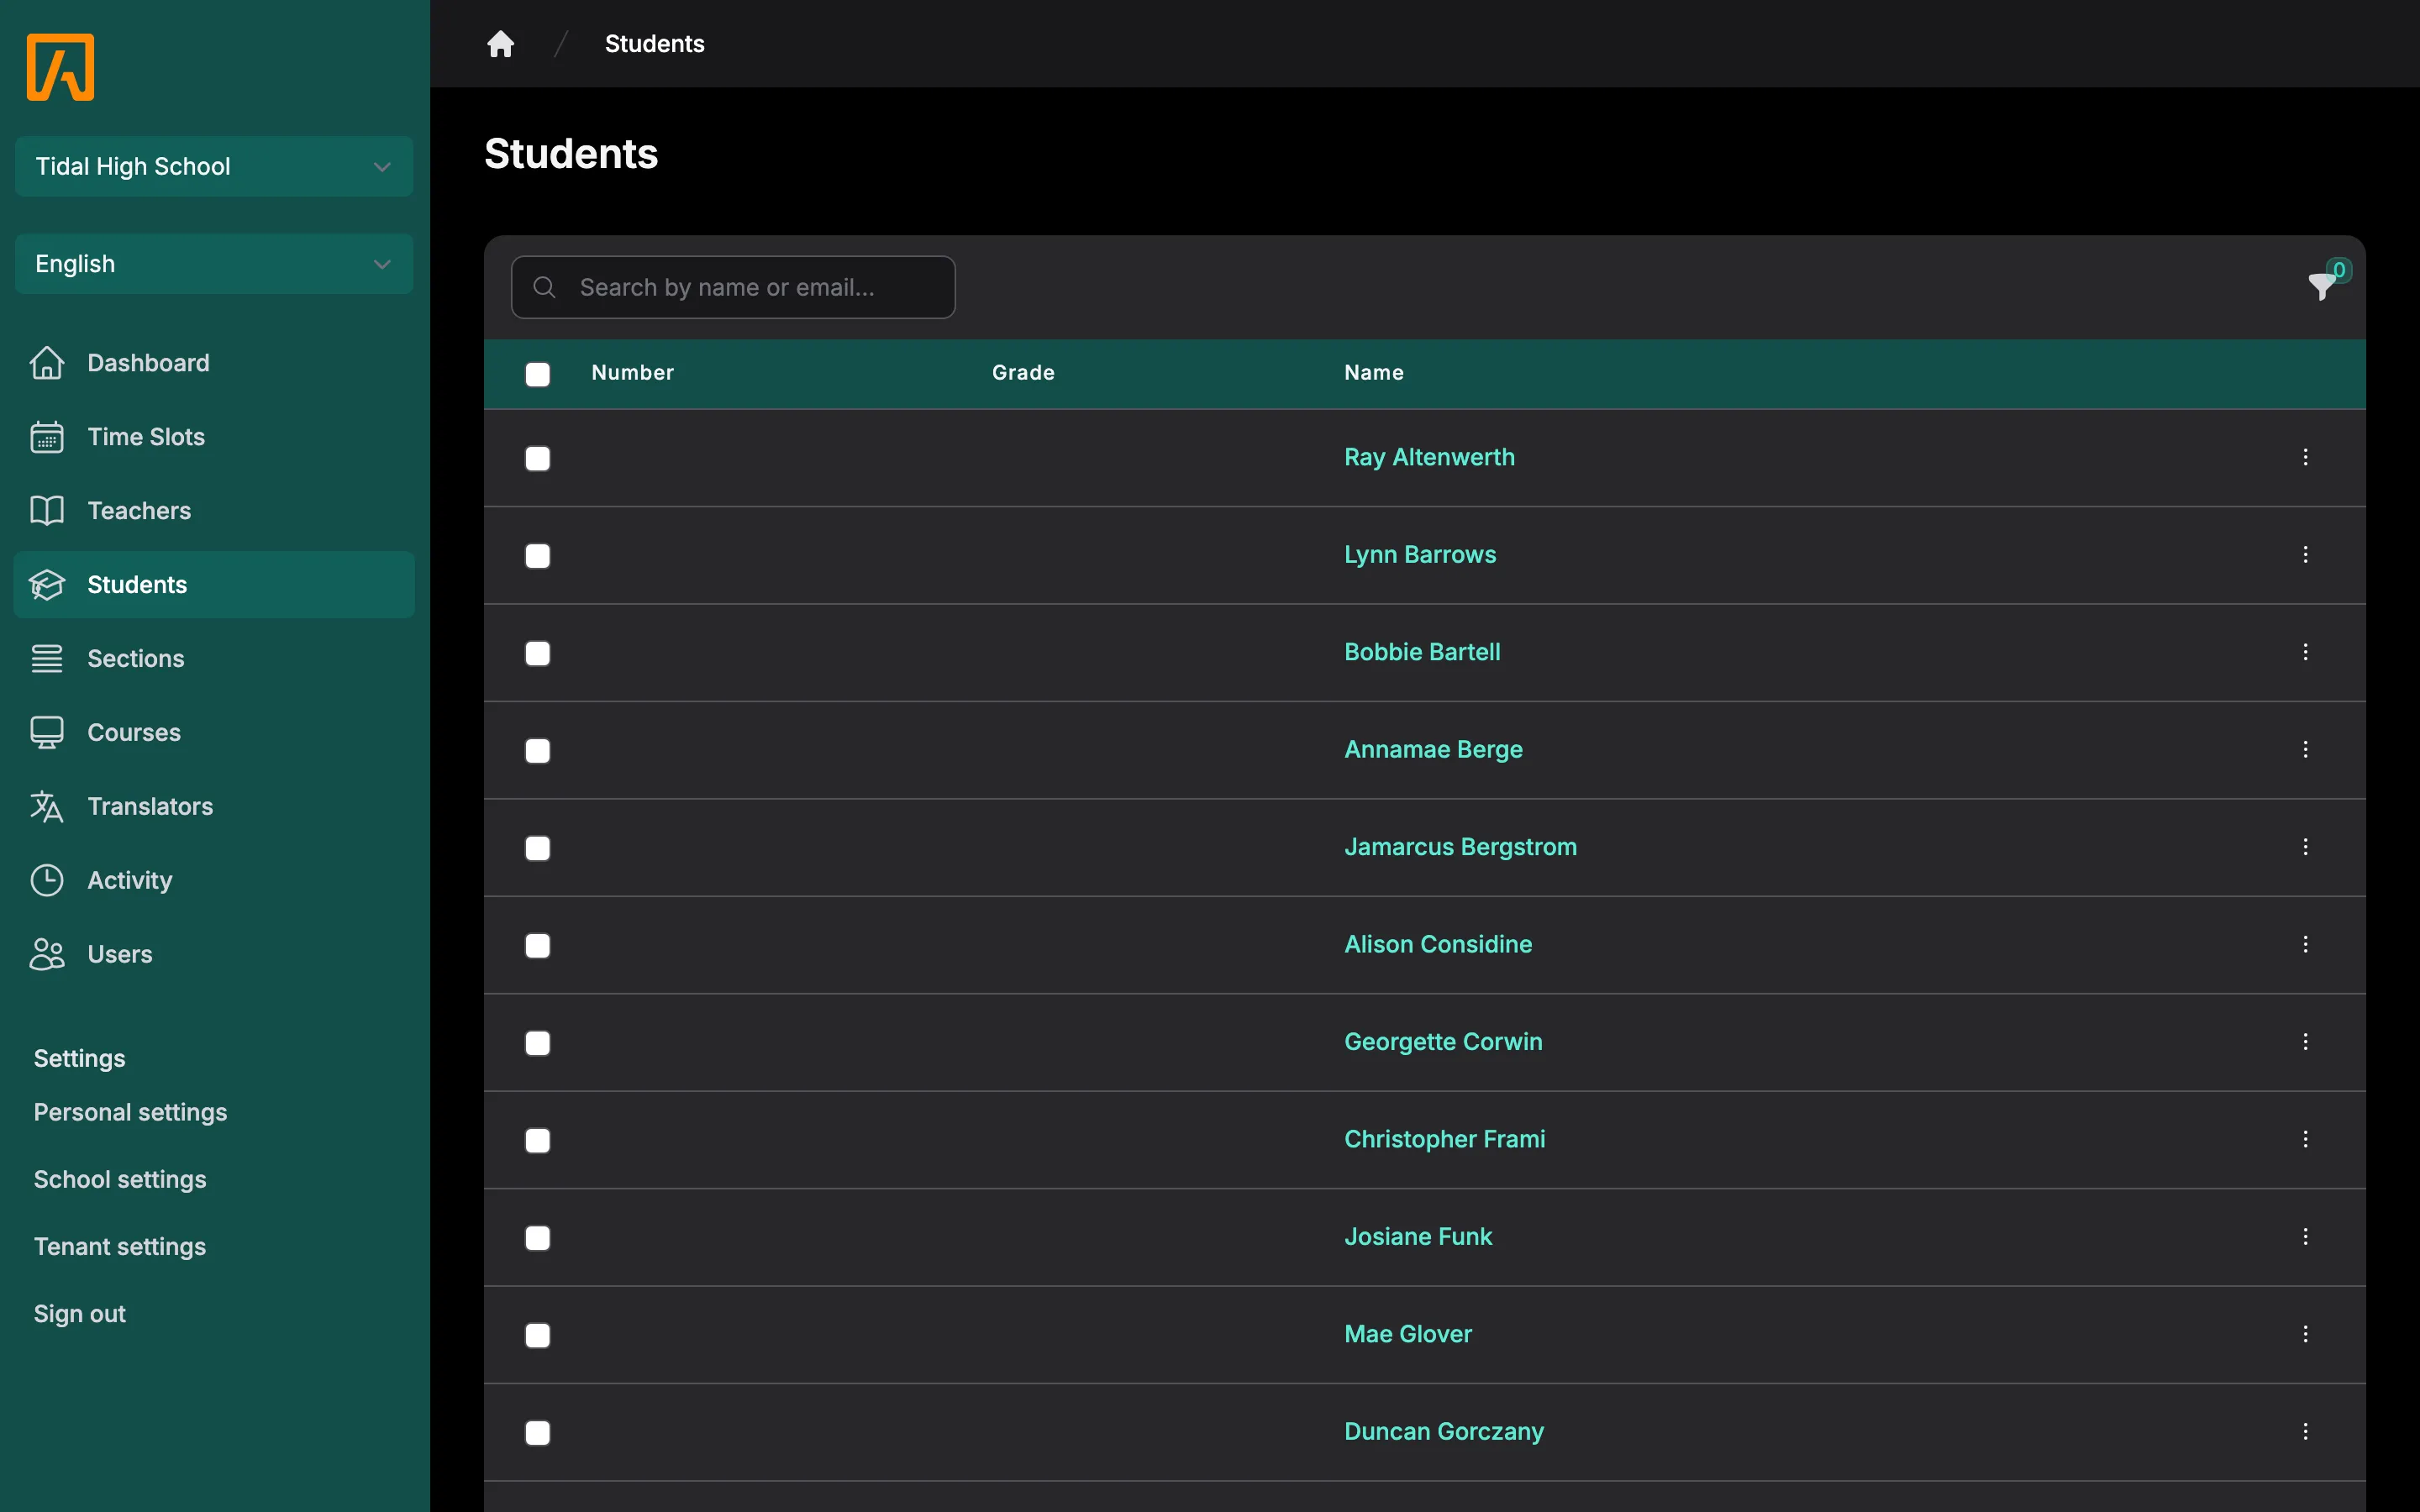Click the home breadcrumb icon
Viewport: 2420px width, 1512px height.
coord(500,44)
